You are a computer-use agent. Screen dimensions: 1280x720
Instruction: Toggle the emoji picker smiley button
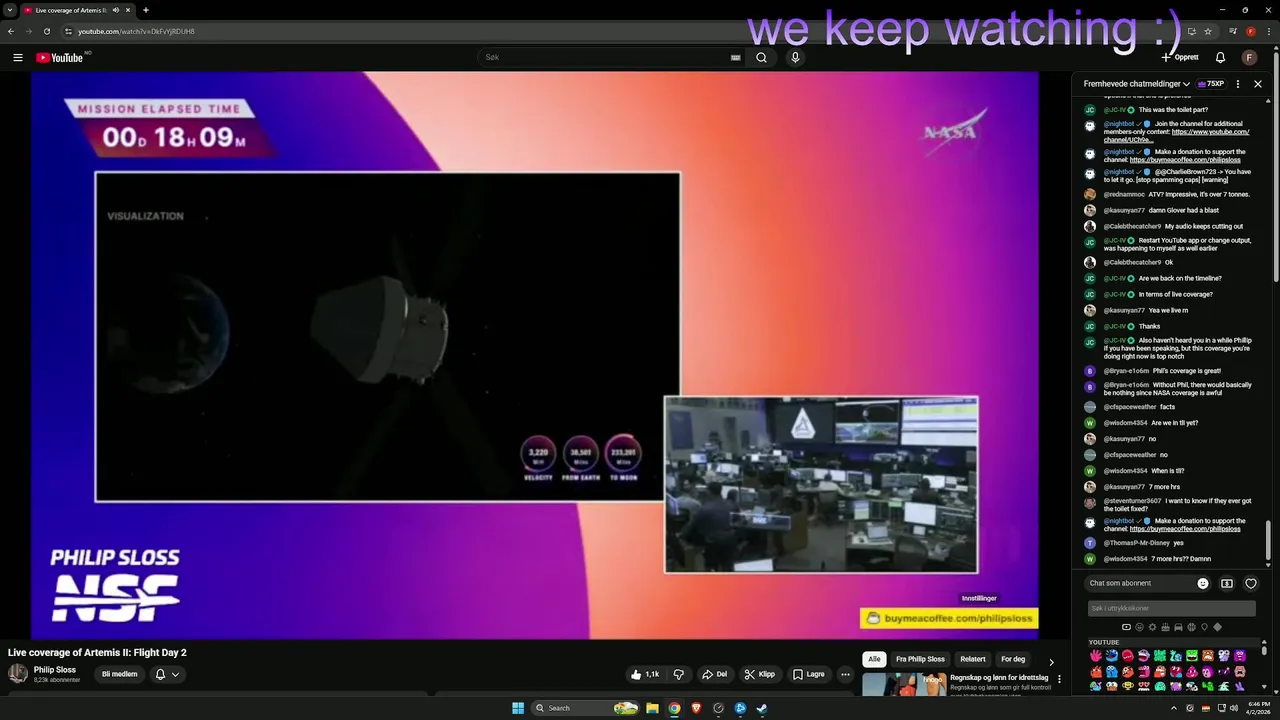1203,583
